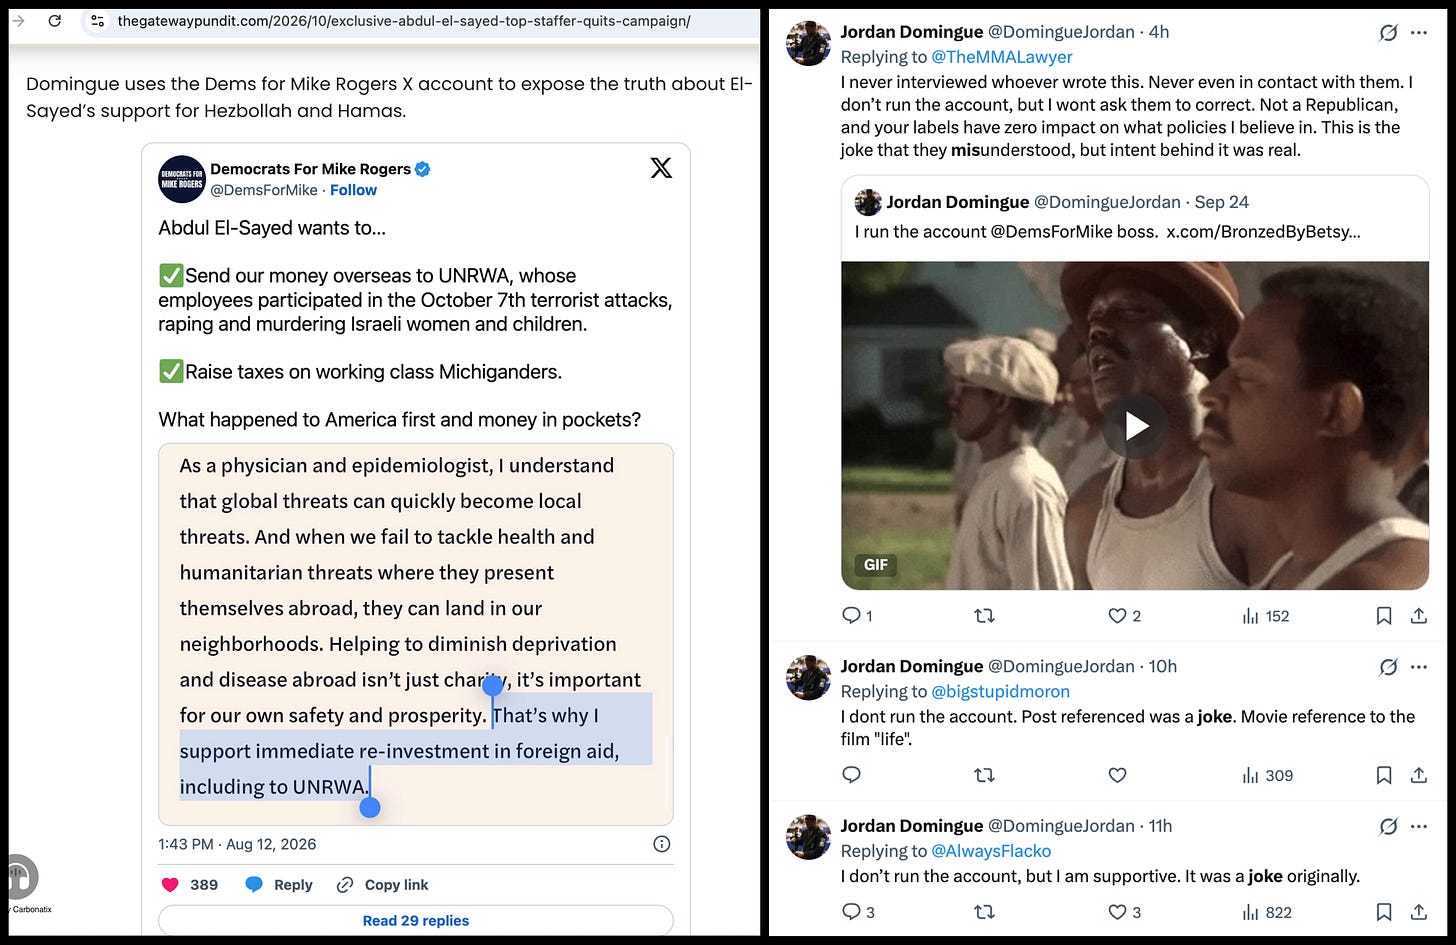The image size is (1456, 945).
Task: Share the 11h Jordan Domingue tweet
Action: (1419, 912)
